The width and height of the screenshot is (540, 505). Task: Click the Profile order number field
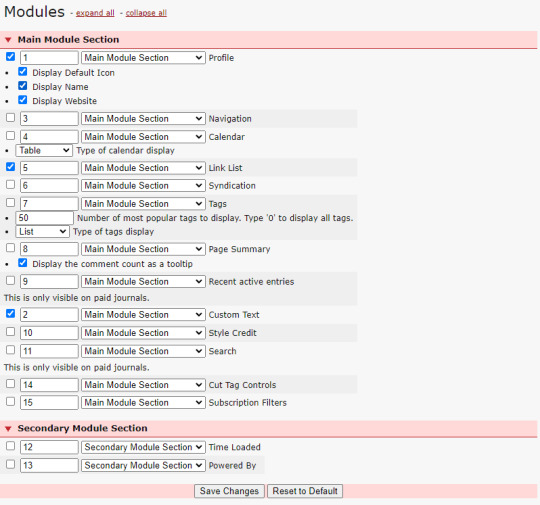pyautogui.click(x=49, y=58)
